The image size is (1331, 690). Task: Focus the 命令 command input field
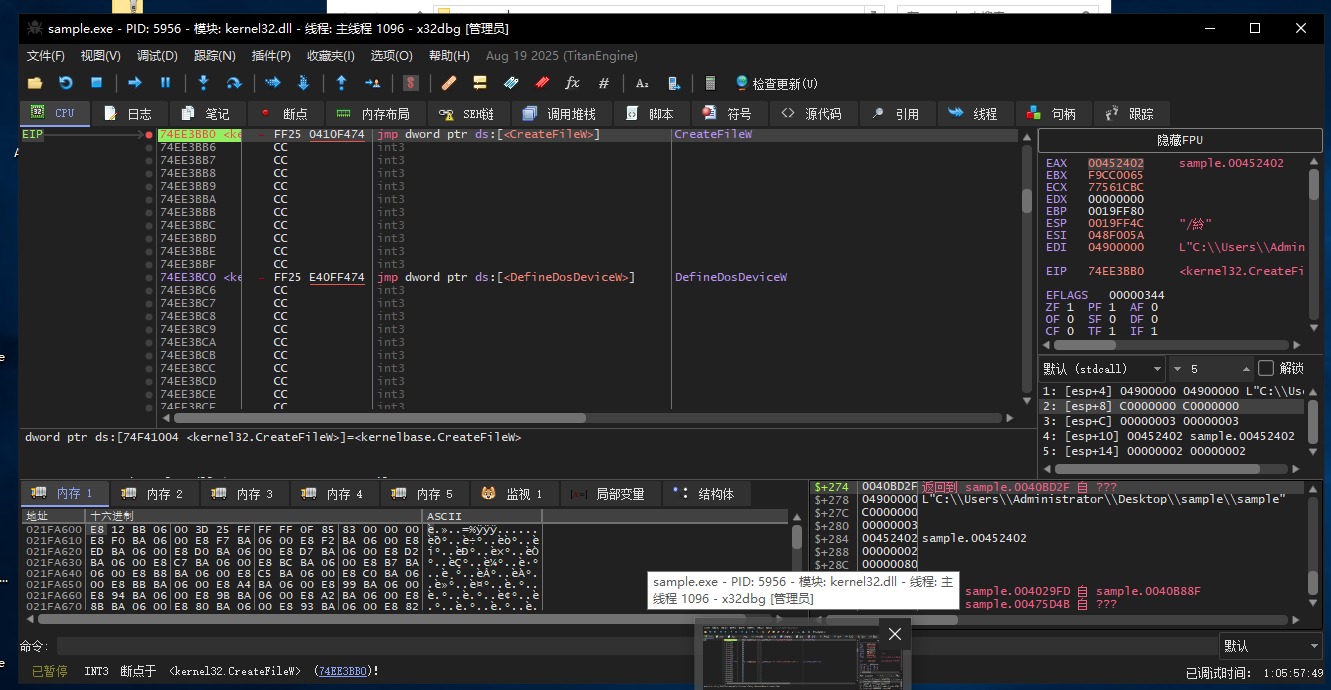(636, 646)
